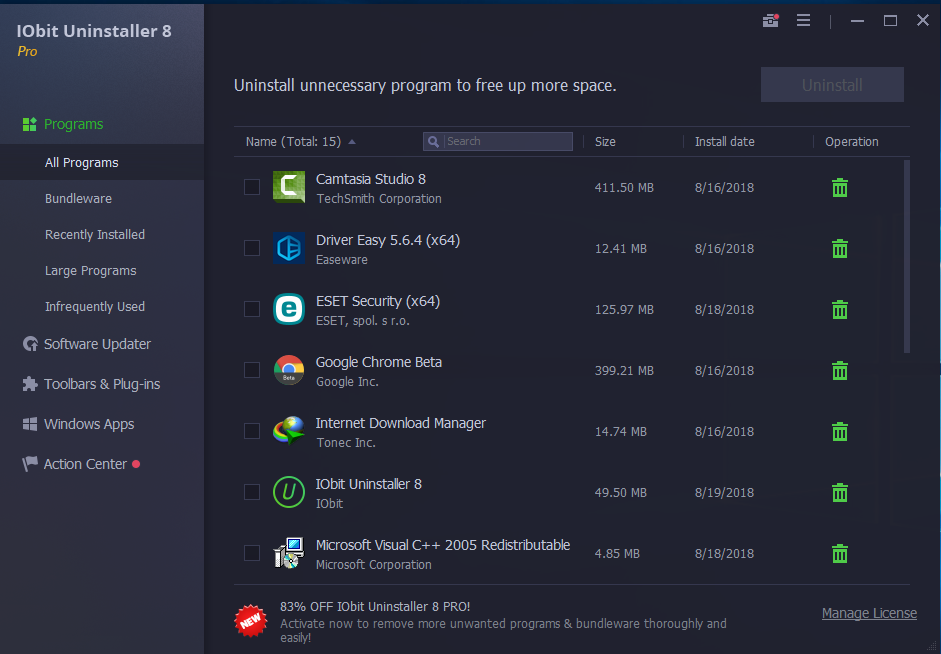Image resolution: width=941 pixels, height=654 pixels.
Task: Click the Microsoft Visual C++ 2005 installer icon
Action: pos(289,553)
